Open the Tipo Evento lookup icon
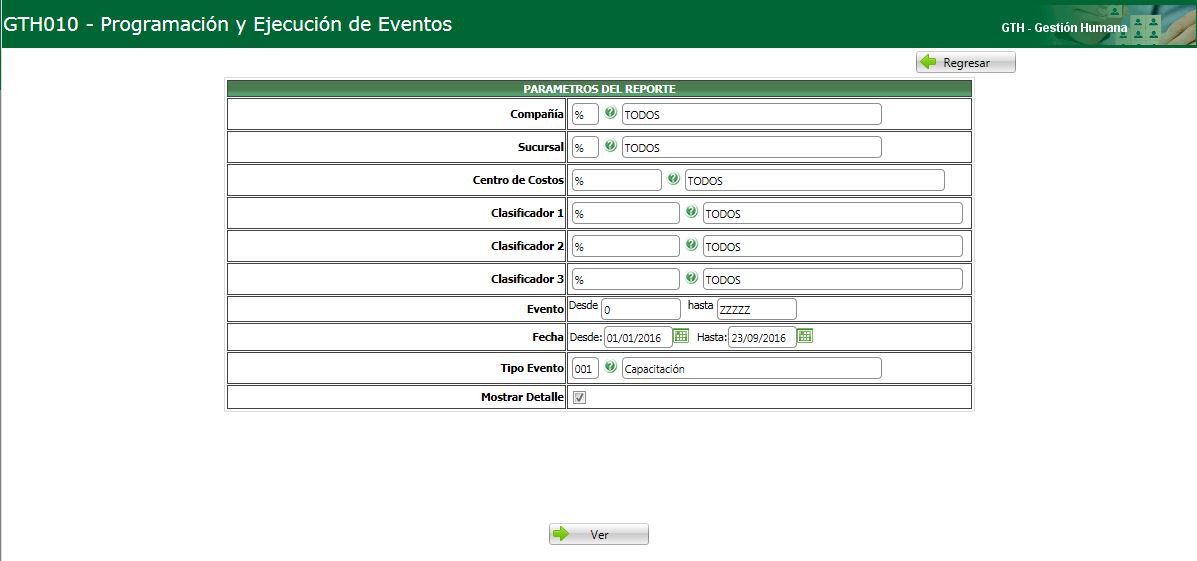Screen dimensions: 1197x561 click(611, 366)
